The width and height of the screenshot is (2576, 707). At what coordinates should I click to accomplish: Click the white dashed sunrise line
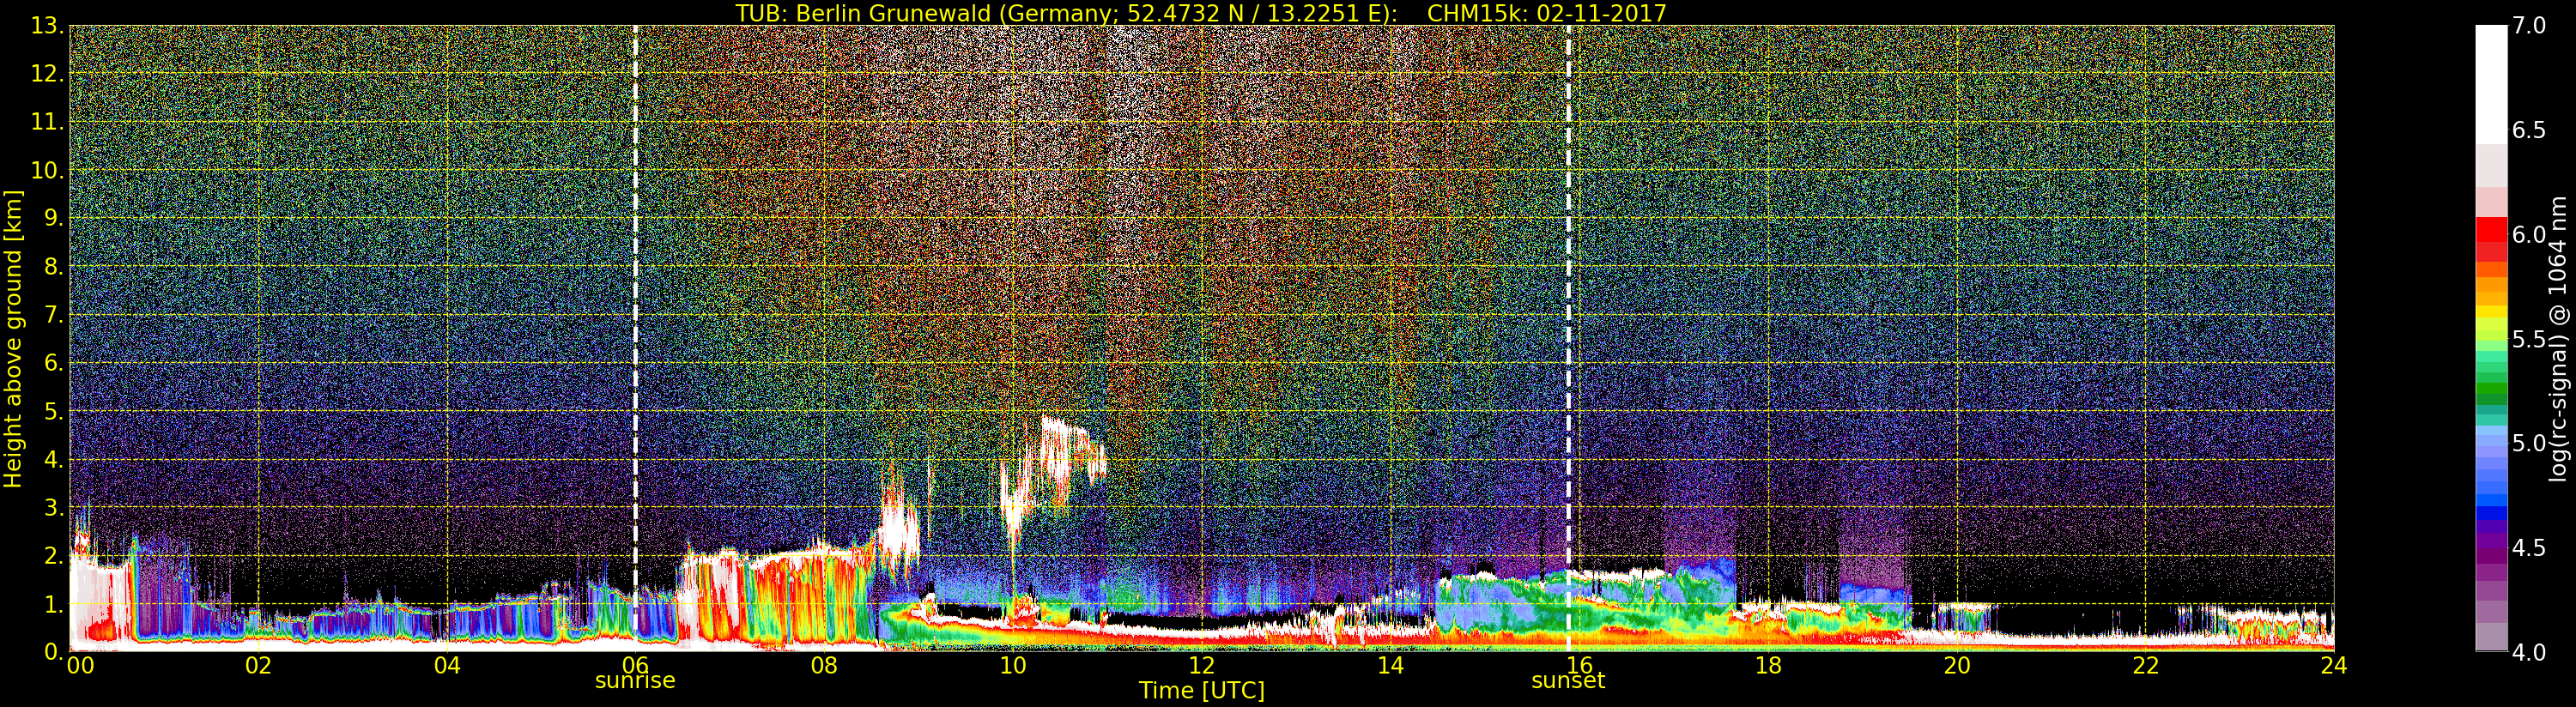pos(635,300)
